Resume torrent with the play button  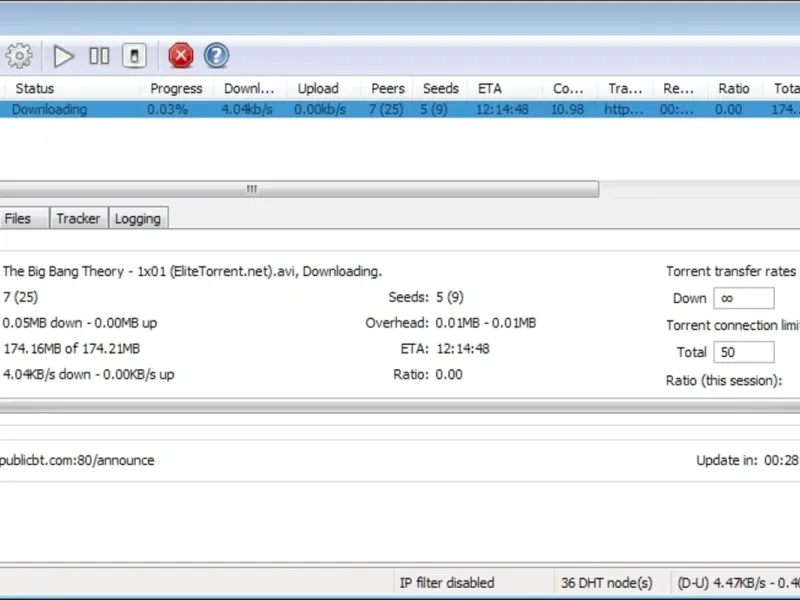(63, 56)
